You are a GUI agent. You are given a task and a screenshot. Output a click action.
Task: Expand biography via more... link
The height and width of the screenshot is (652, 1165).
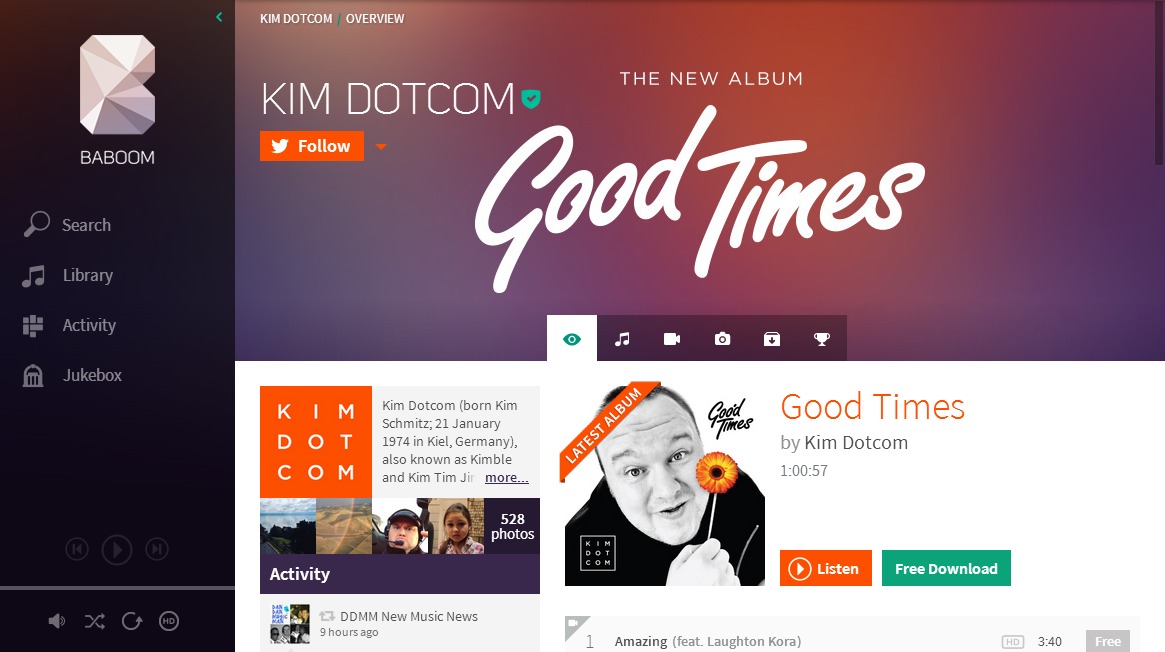[x=506, y=477]
